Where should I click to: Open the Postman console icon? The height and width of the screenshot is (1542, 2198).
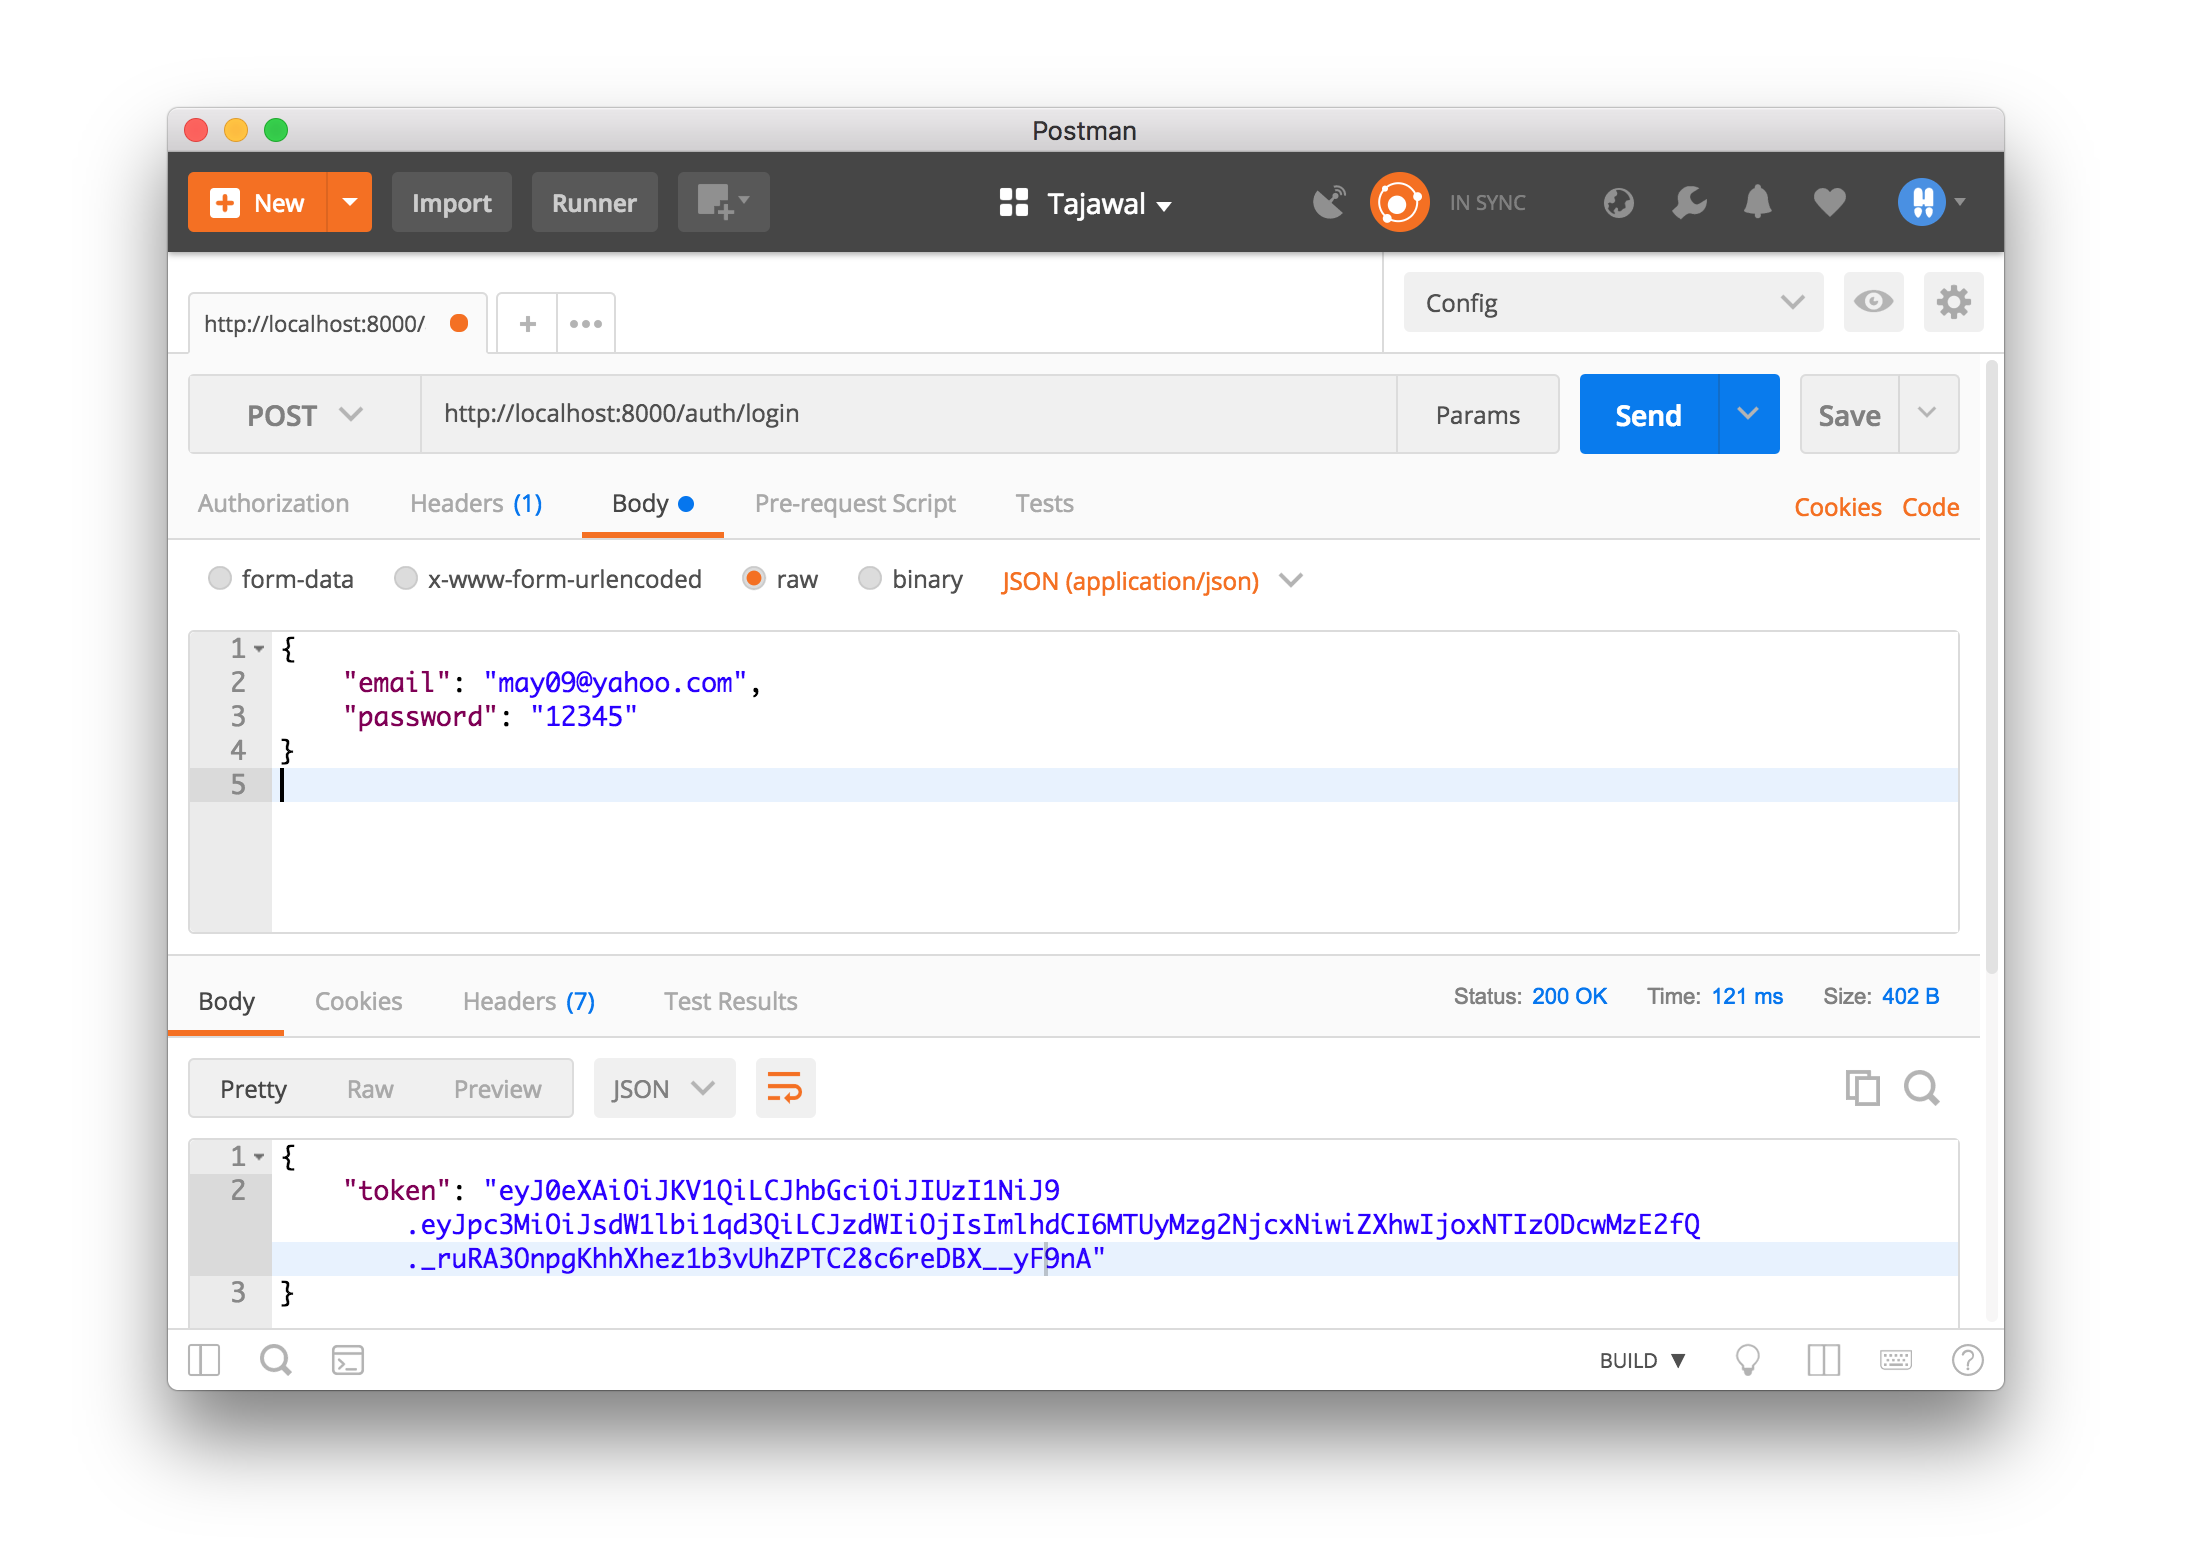[347, 1360]
